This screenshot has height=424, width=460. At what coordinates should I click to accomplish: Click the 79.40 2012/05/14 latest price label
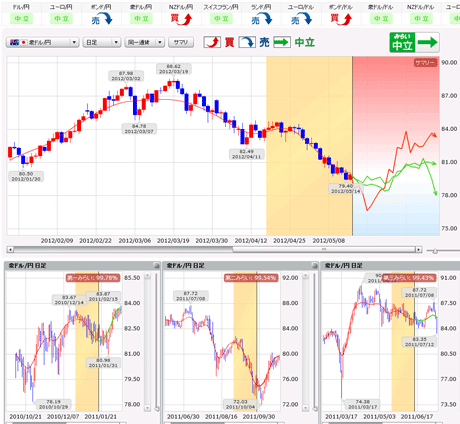(346, 189)
